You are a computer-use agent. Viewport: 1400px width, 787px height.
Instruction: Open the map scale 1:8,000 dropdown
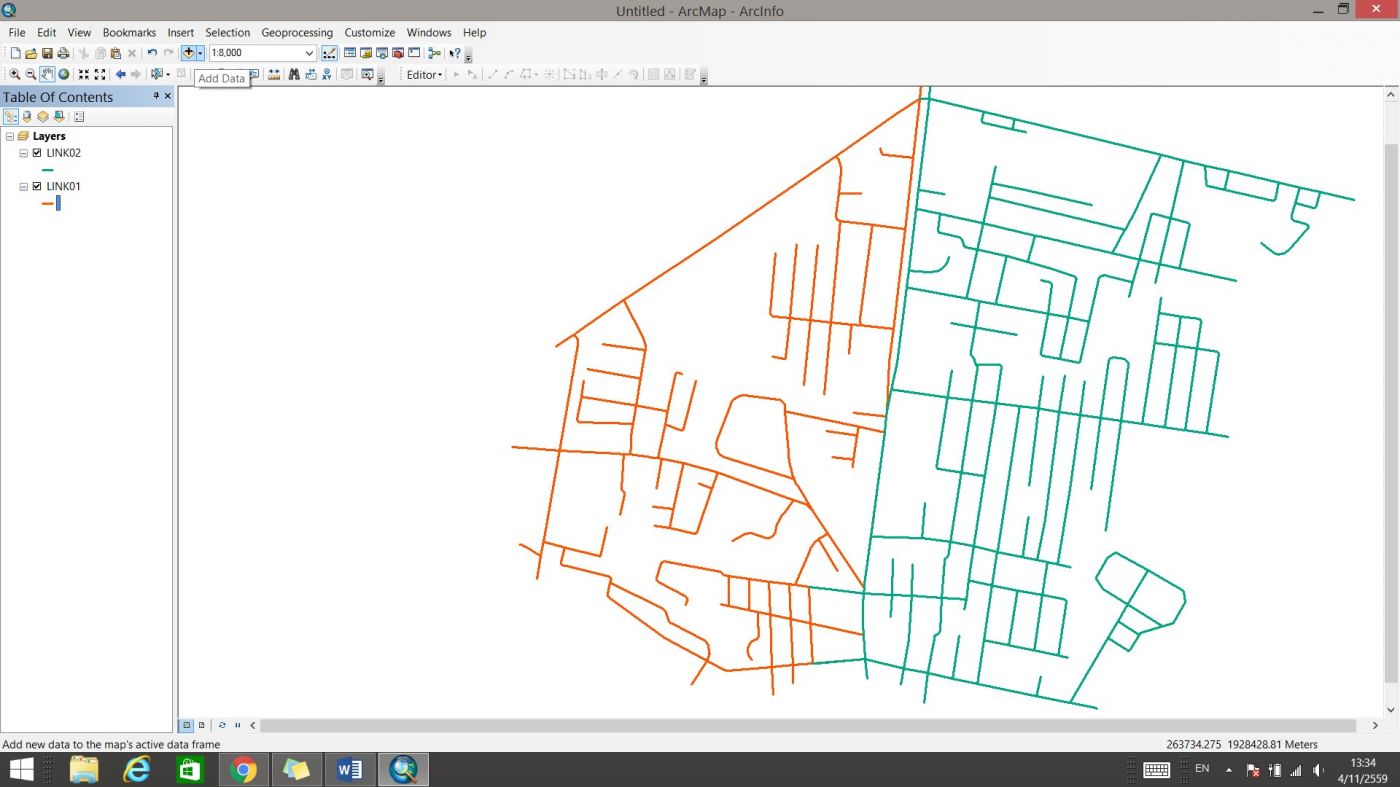(x=309, y=53)
